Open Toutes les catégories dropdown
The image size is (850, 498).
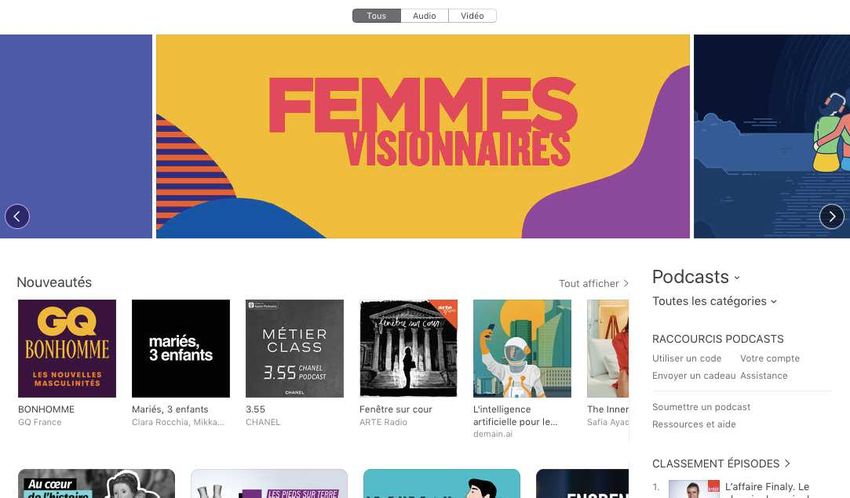714,301
